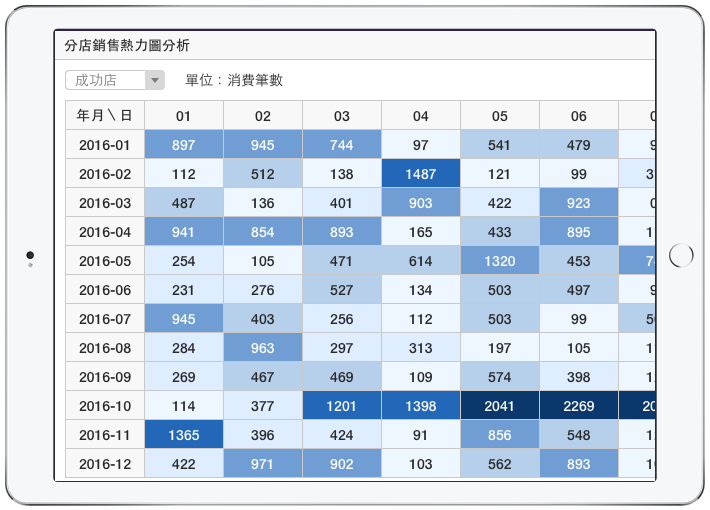Select row label 2016-10
This screenshot has height=510, width=710.
(x=105, y=406)
